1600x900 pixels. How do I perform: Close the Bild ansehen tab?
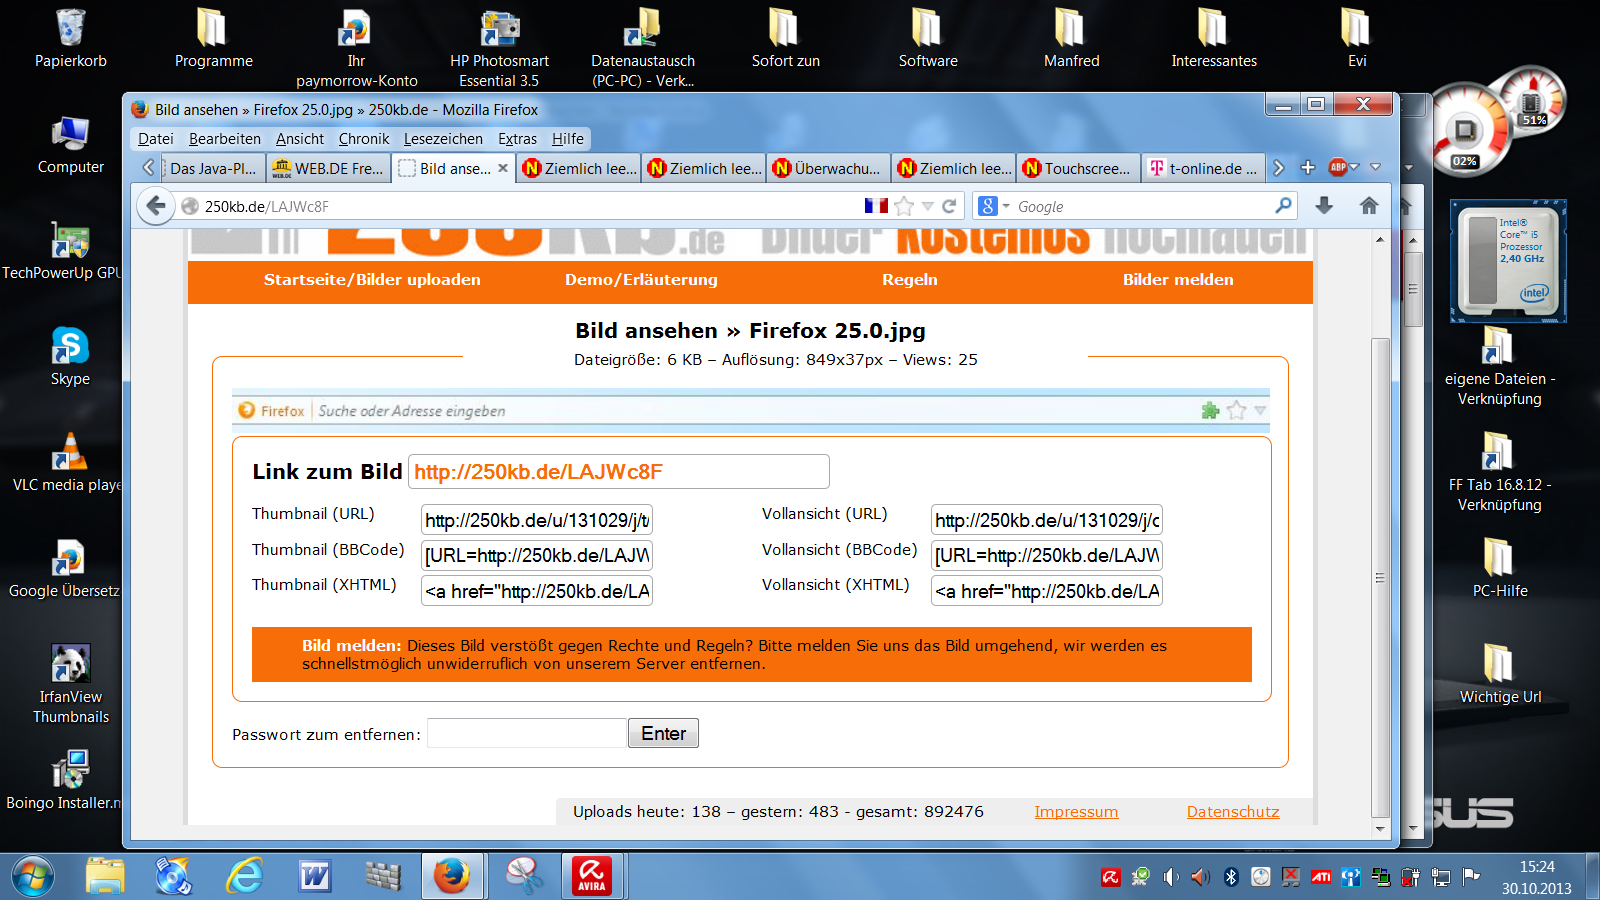(x=503, y=168)
